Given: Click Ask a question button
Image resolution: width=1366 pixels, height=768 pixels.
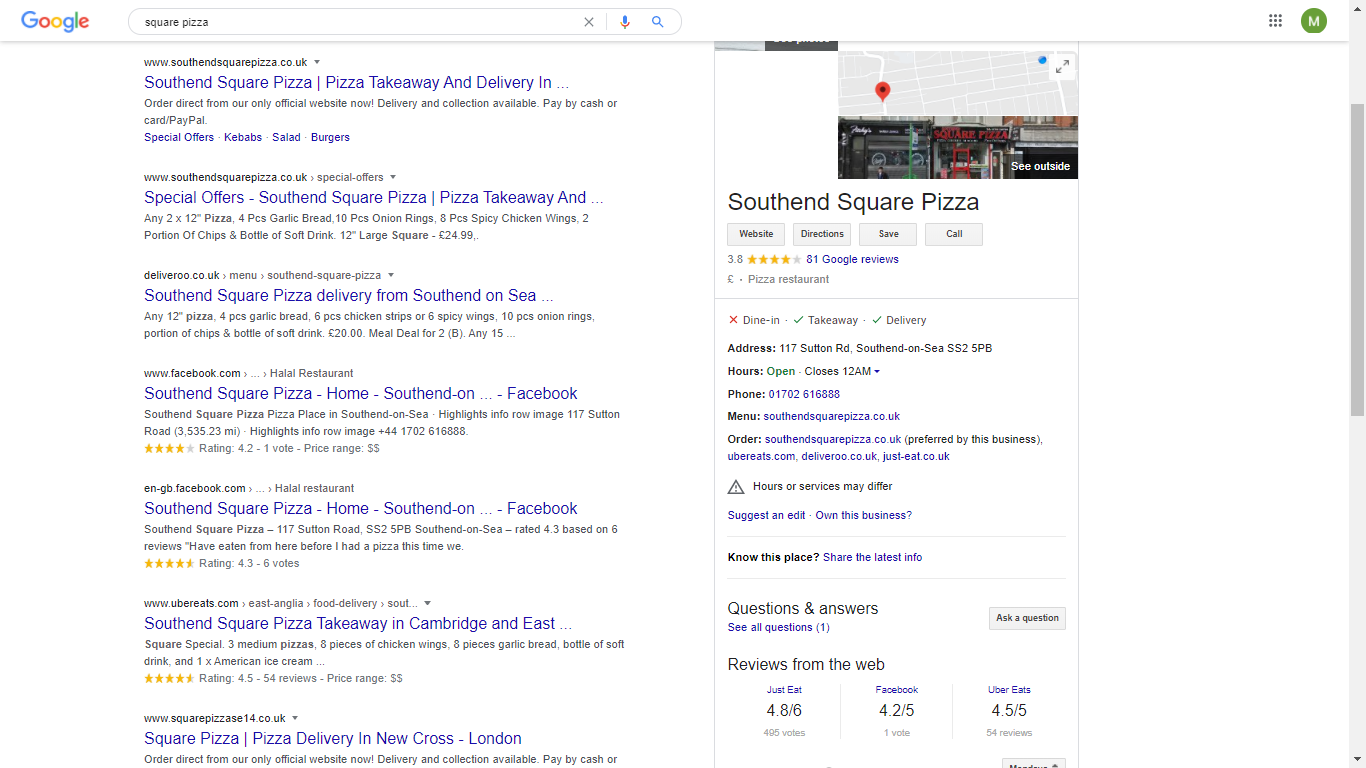Looking at the screenshot, I should coord(1027,618).
